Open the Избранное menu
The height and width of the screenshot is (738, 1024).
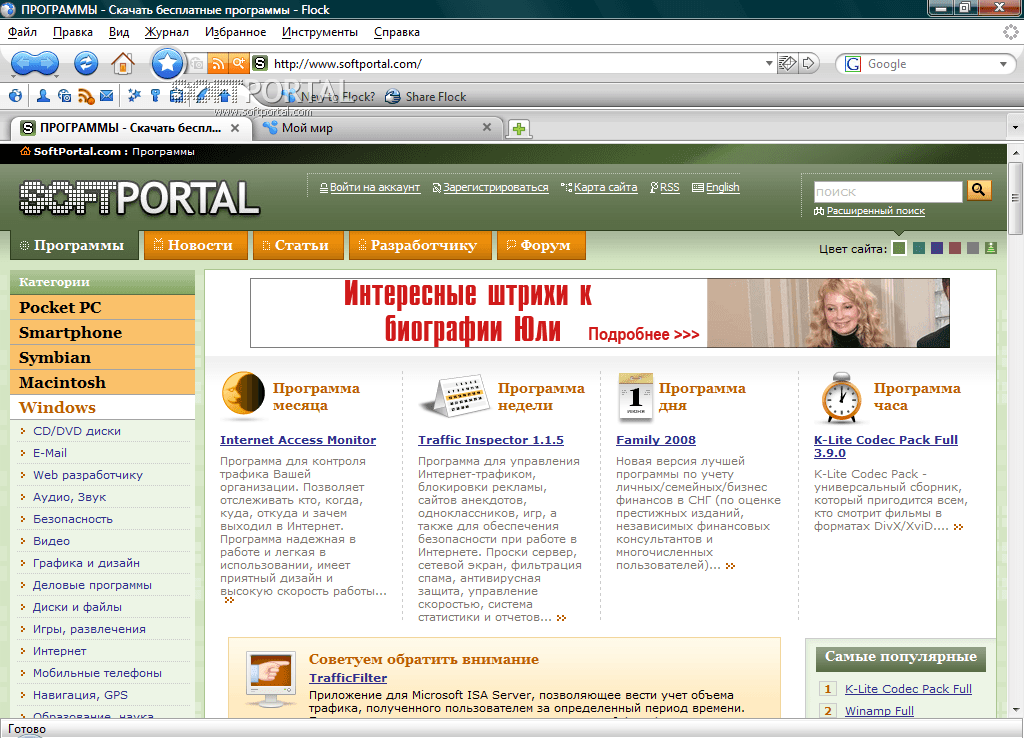[235, 32]
